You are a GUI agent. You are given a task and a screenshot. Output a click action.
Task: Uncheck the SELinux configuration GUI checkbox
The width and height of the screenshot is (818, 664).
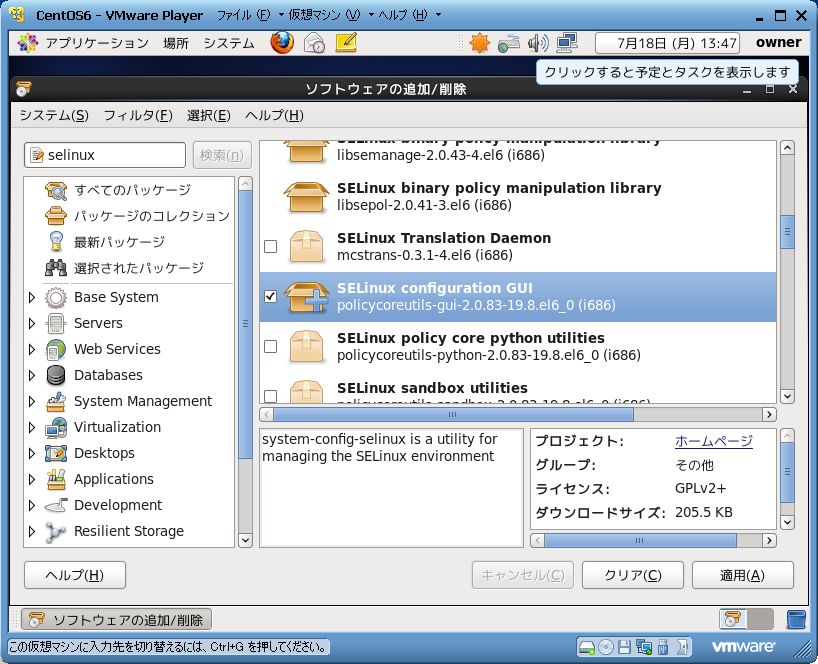coord(270,296)
